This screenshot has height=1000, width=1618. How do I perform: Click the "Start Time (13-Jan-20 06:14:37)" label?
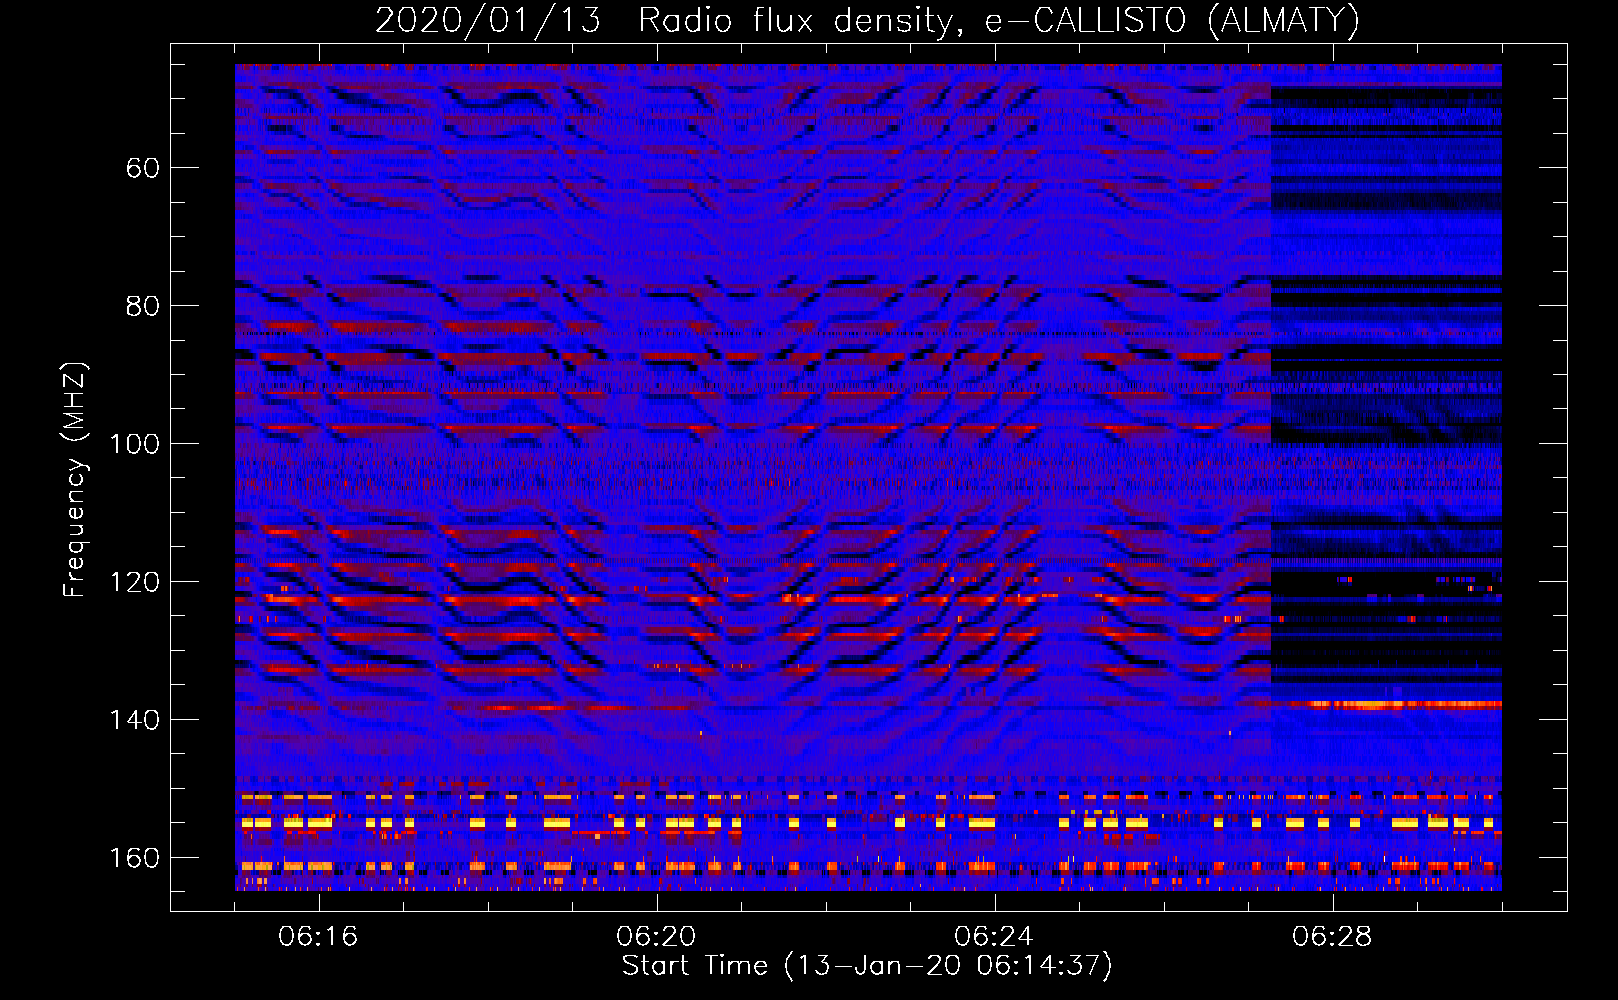tap(867, 966)
